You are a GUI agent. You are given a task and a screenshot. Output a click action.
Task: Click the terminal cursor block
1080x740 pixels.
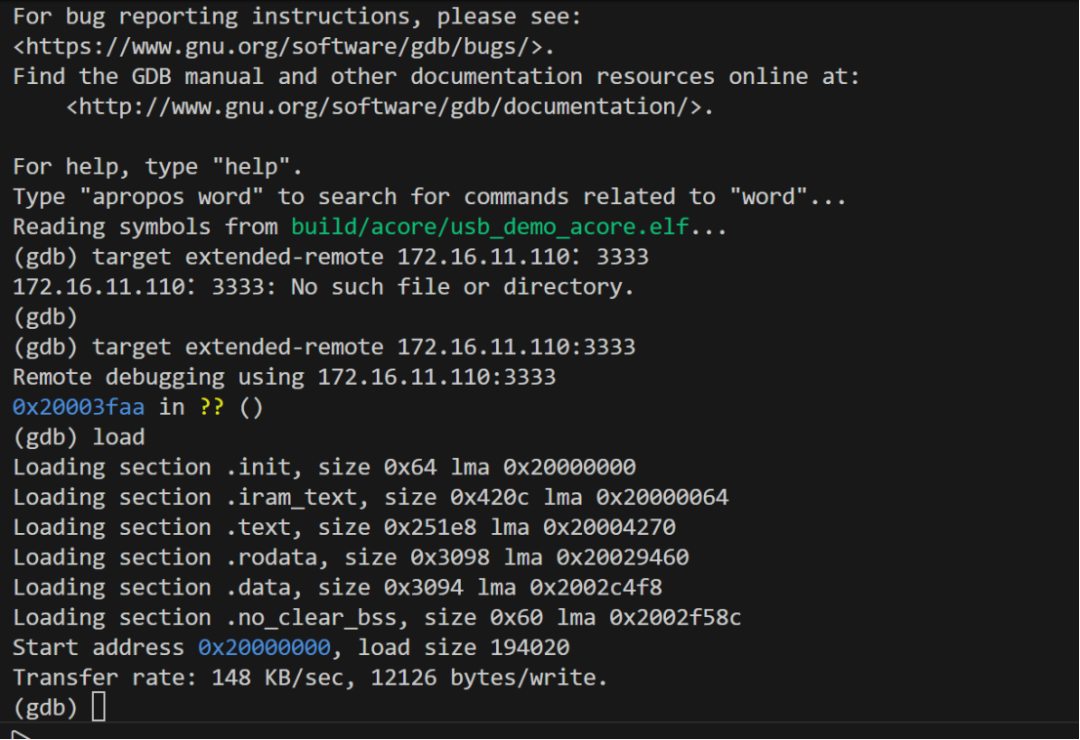[x=99, y=707]
